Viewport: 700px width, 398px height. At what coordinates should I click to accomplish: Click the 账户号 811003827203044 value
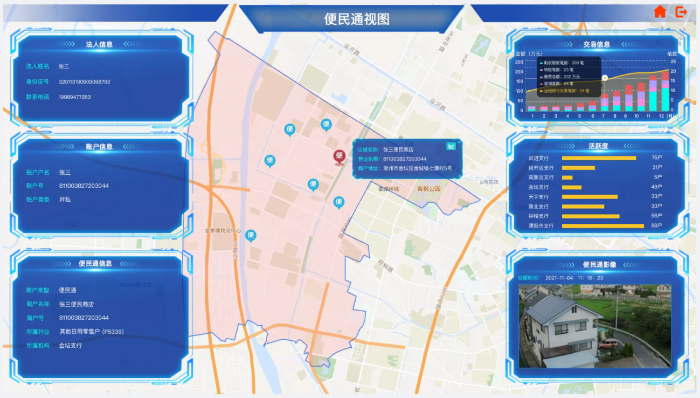click(x=84, y=186)
